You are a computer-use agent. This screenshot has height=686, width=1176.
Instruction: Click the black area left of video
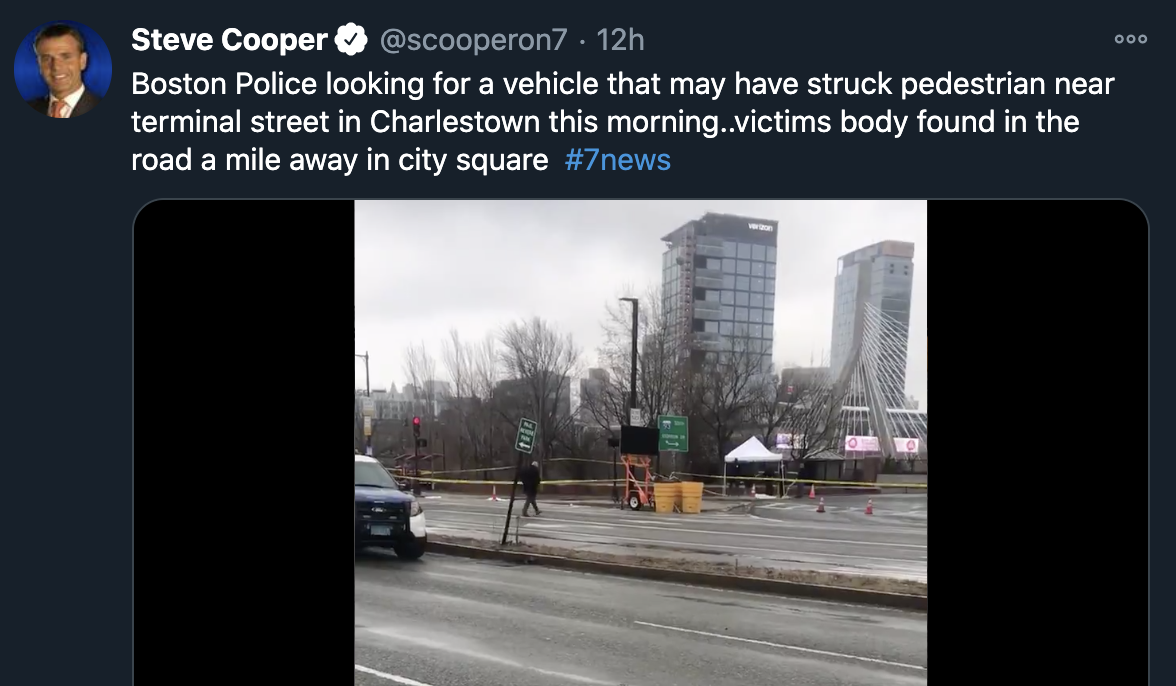(x=244, y=442)
